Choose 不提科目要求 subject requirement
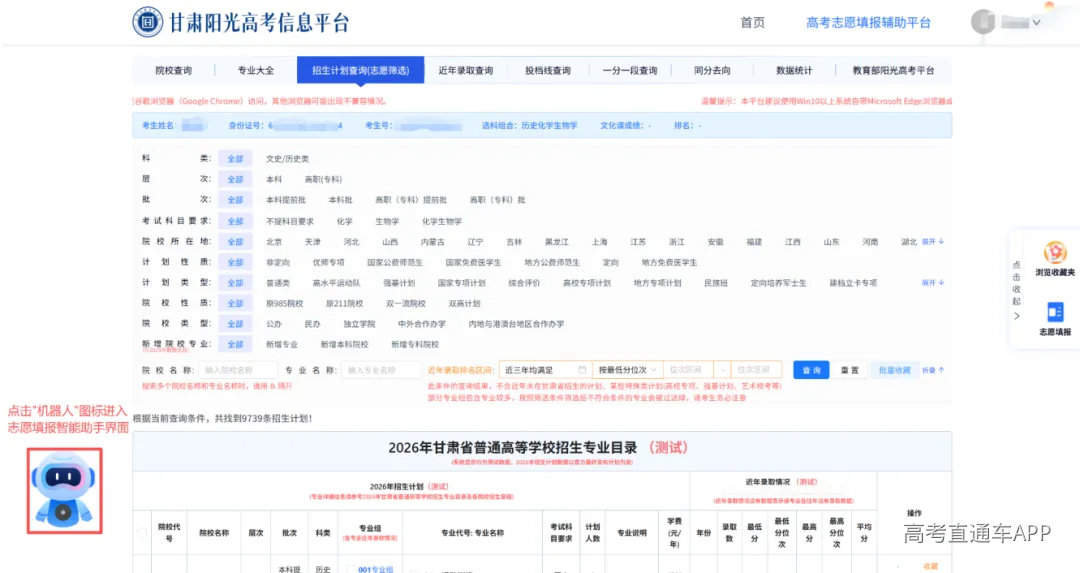 (289, 221)
